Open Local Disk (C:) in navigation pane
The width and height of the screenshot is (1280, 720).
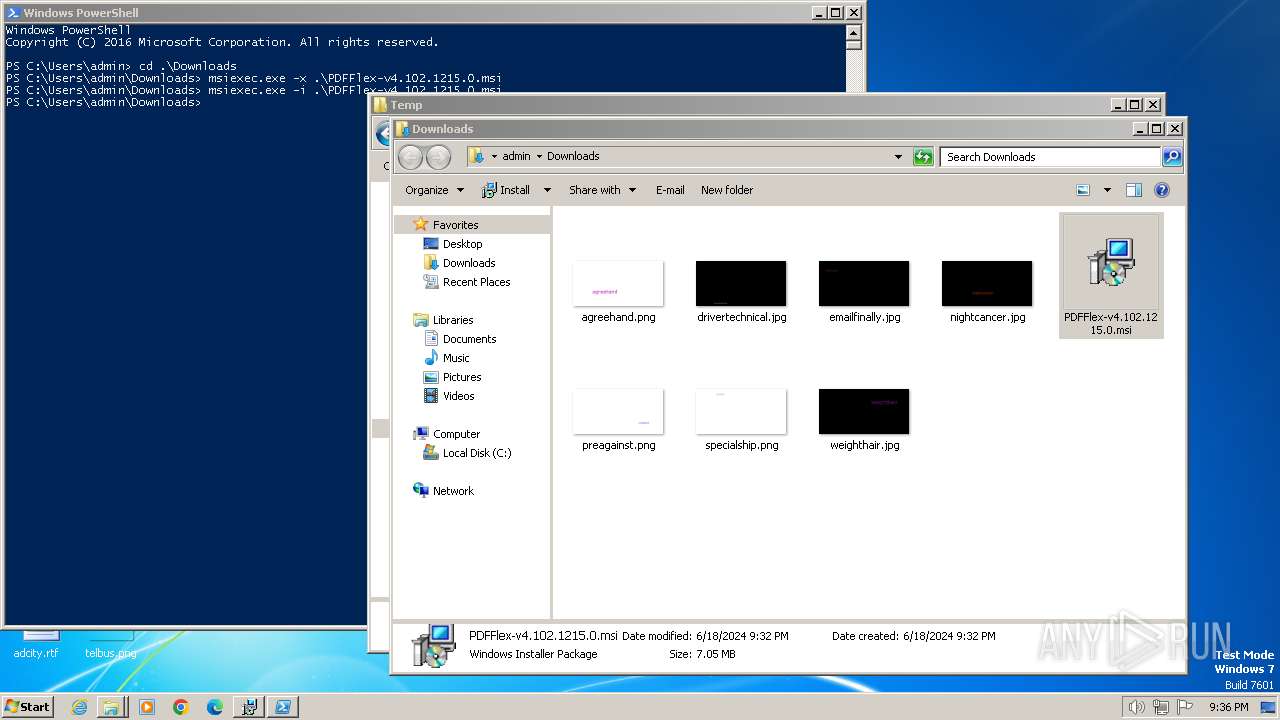click(x=476, y=453)
